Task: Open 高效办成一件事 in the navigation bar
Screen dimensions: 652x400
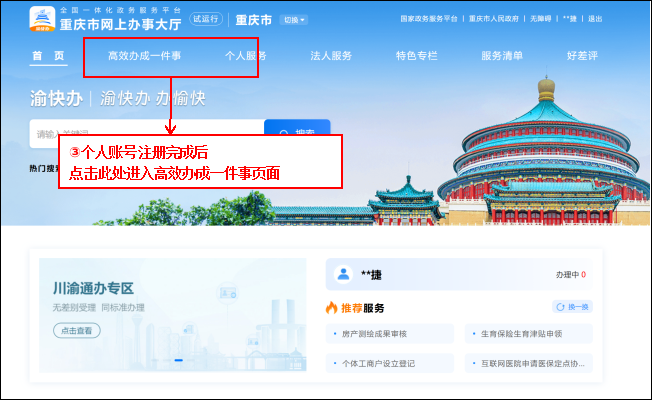Action: click(x=144, y=56)
